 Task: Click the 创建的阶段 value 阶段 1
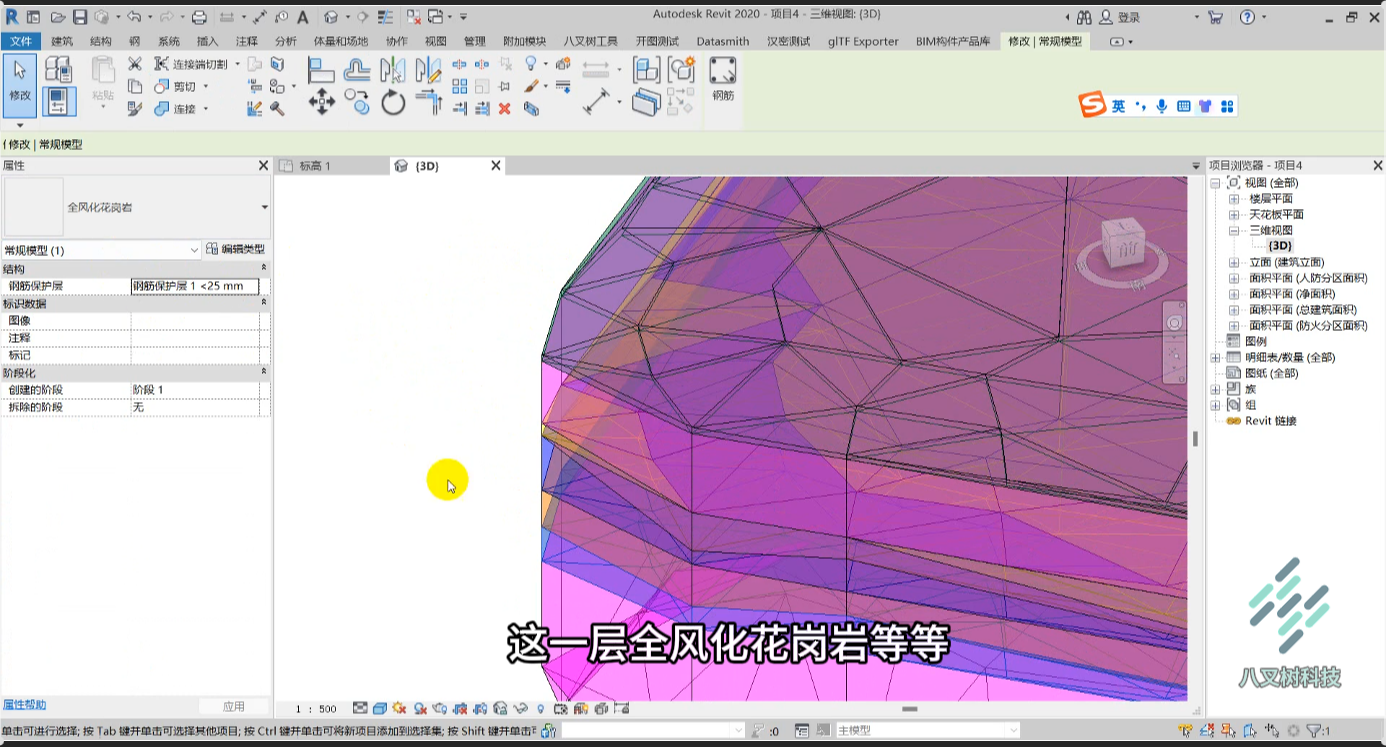[x=195, y=390]
